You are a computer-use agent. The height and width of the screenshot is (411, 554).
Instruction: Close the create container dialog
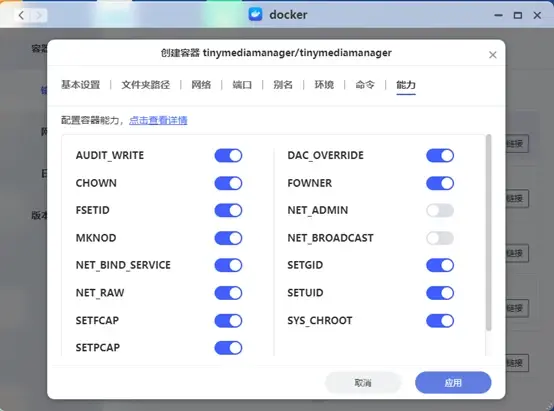point(493,55)
